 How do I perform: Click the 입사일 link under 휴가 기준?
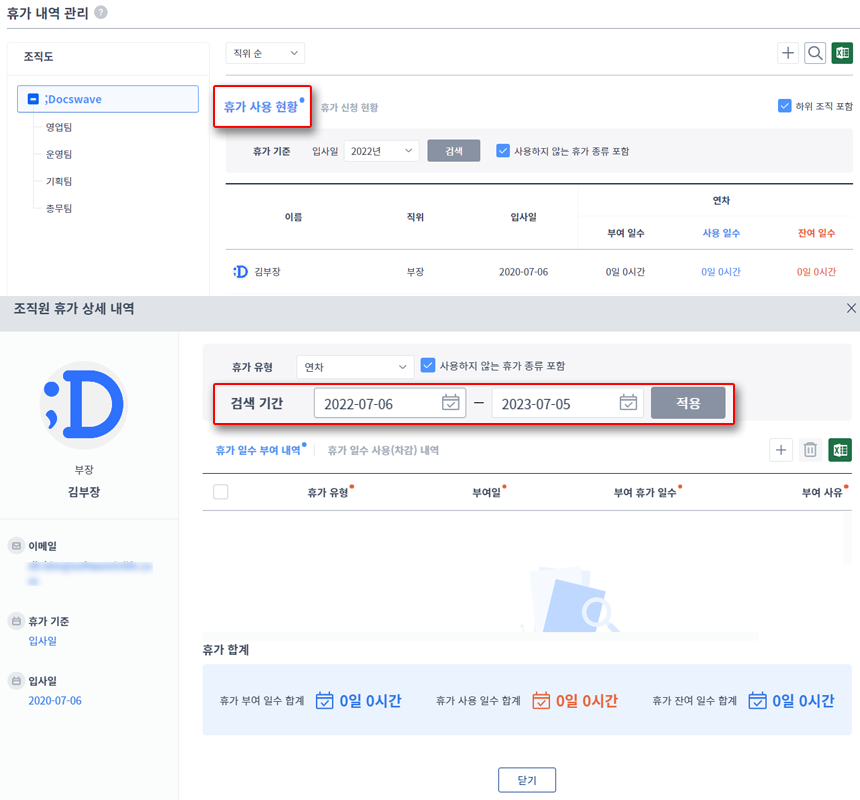(x=42, y=640)
